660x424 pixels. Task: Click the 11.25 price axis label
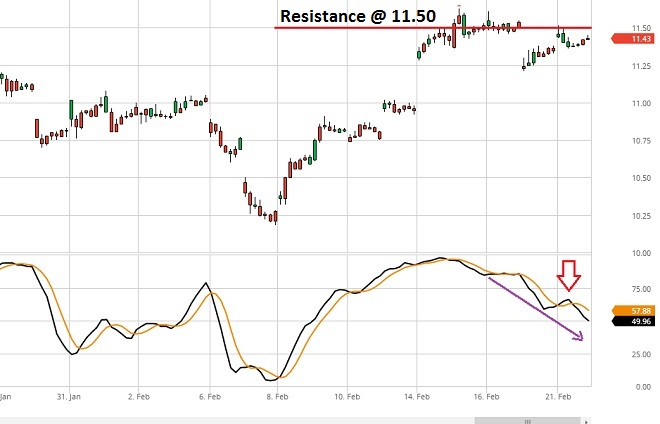point(641,66)
